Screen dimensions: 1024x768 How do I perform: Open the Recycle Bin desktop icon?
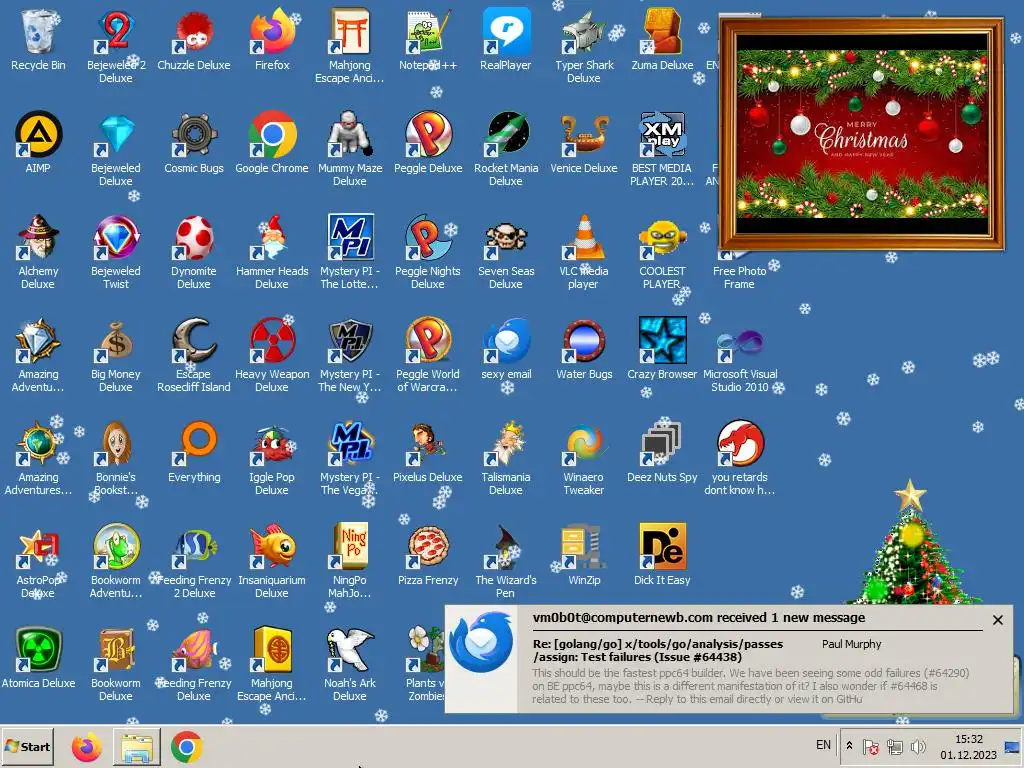pos(38,39)
